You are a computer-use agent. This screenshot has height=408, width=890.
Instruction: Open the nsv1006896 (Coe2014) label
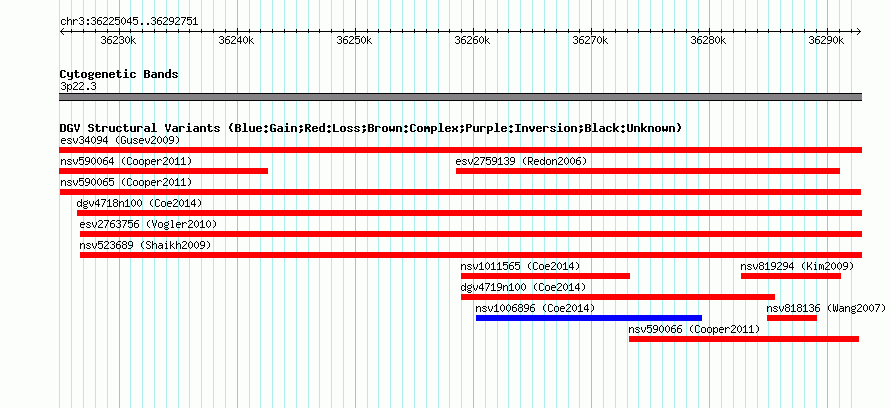click(x=535, y=308)
